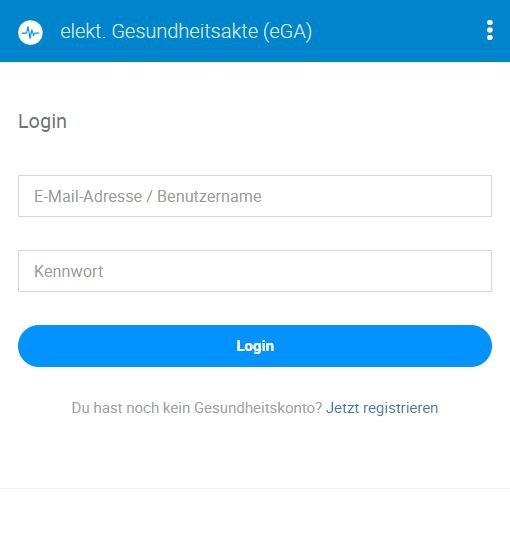Click the blue app header bar
This screenshot has height=547, width=510.
(255, 31)
